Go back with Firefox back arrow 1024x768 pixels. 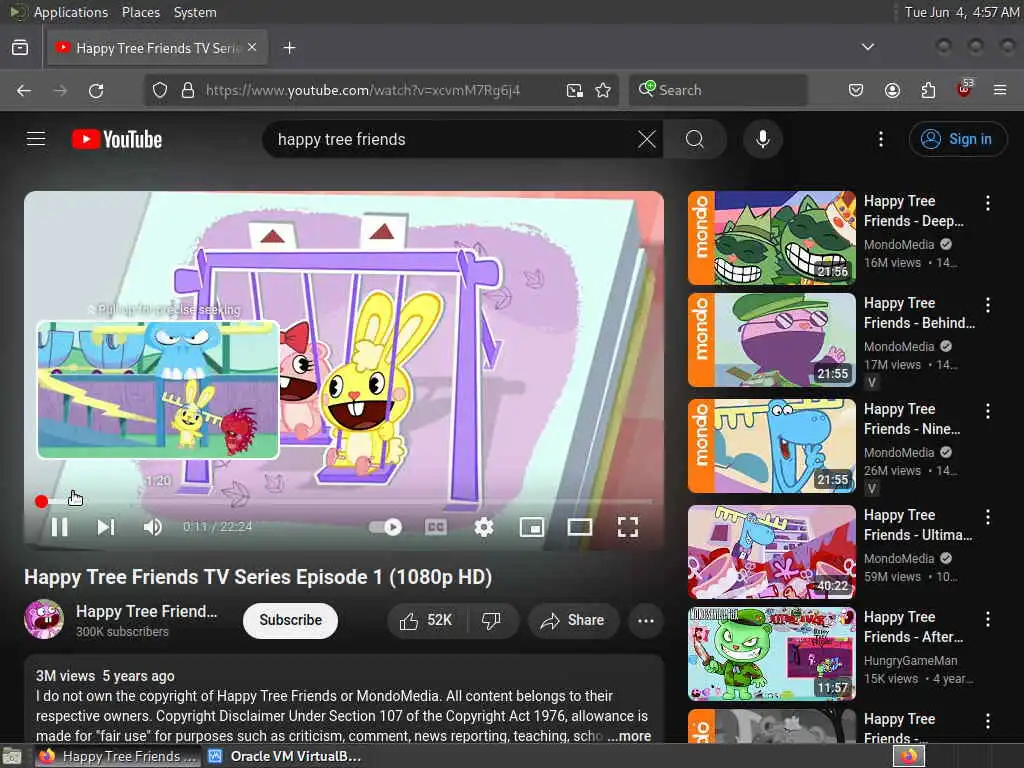coord(24,90)
